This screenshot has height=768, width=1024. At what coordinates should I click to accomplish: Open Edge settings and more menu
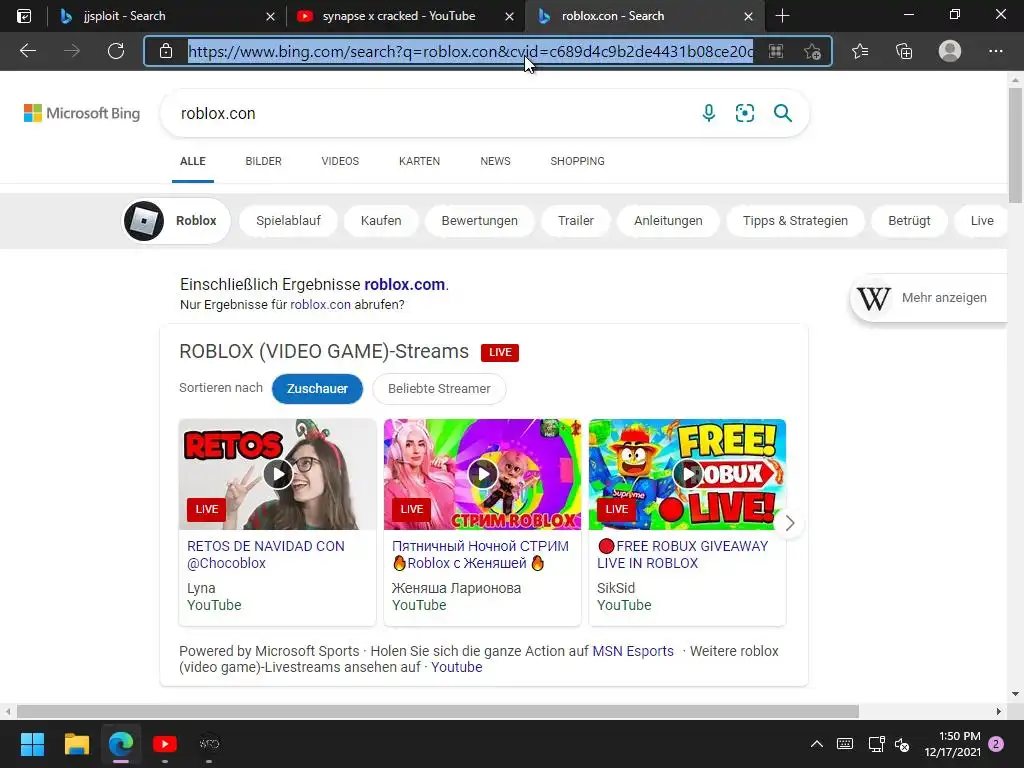995,51
